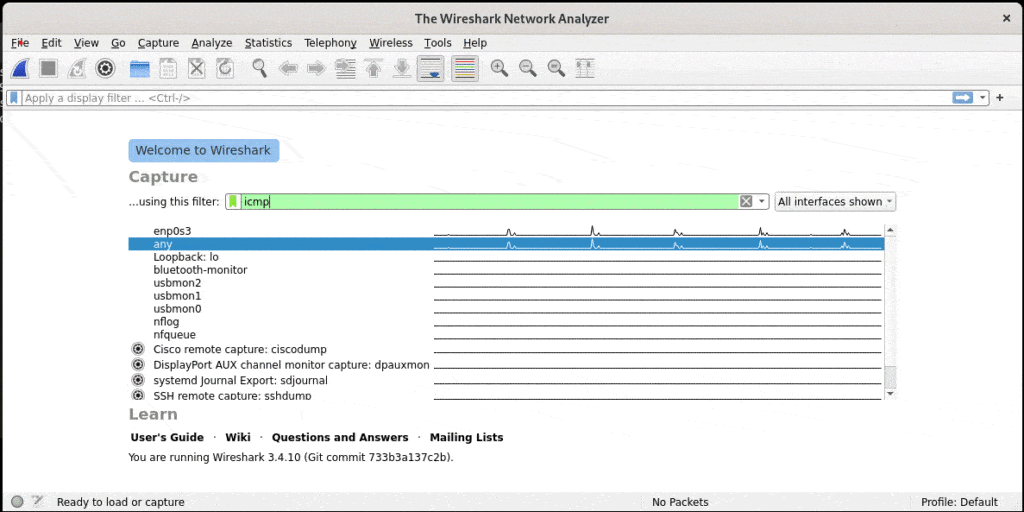Jump to last packet icon
The height and width of the screenshot is (512, 1024).
click(402, 68)
